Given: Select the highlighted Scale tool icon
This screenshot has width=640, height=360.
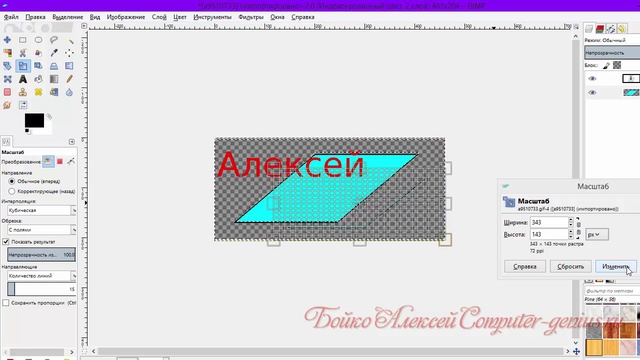Looking at the screenshot, I should [23, 66].
